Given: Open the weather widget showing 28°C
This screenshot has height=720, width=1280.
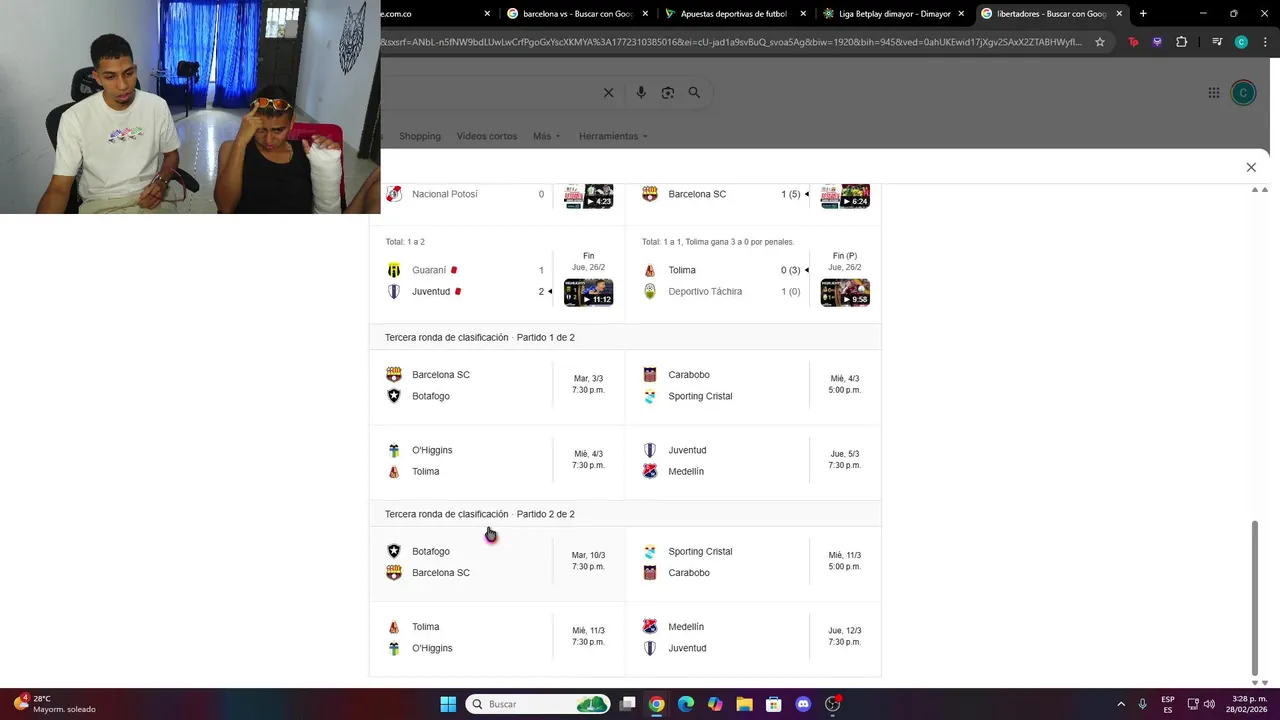Looking at the screenshot, I should click(55, 704).
